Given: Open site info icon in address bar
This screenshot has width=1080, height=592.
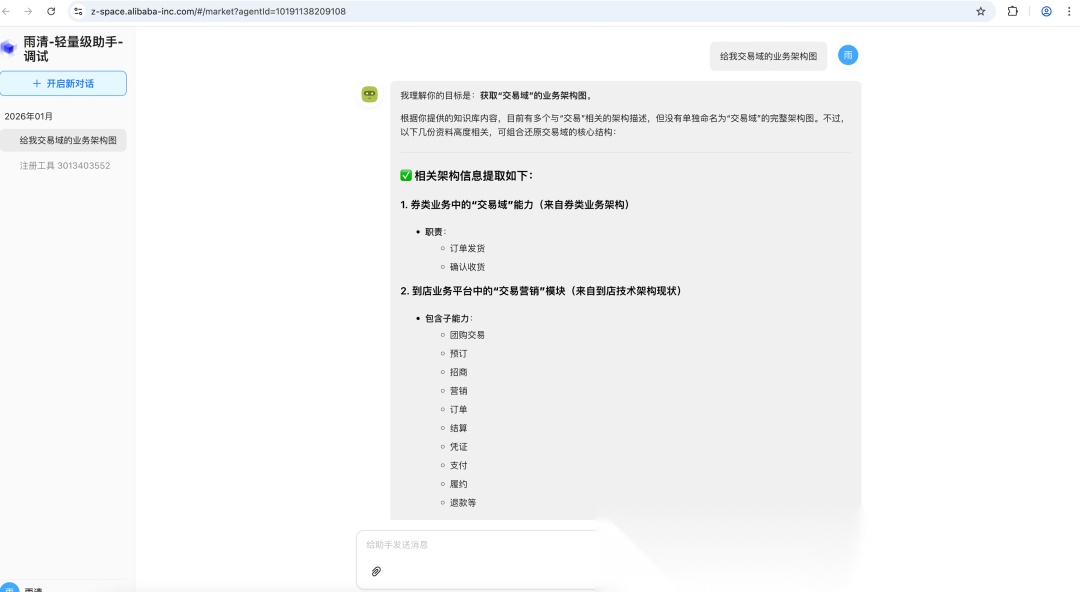Looking at the screenshot, I should click(79, 11).
